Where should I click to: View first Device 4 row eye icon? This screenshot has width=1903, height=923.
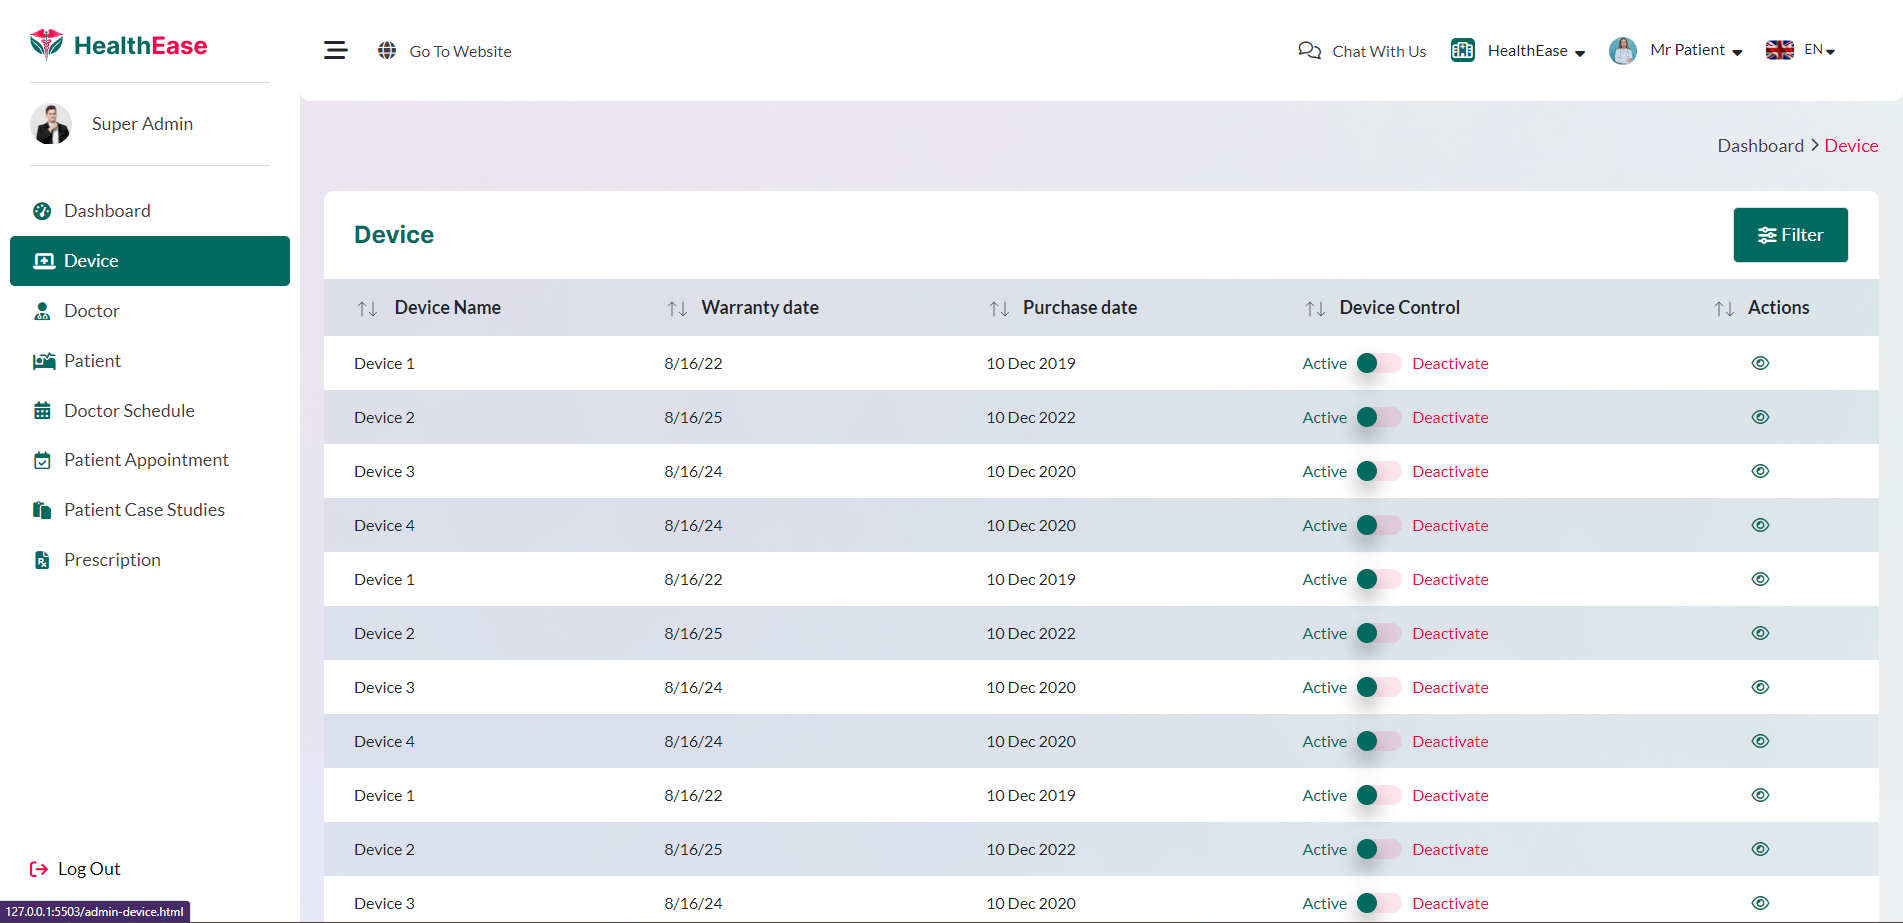pyautogui.click(x=1761, y=525)
